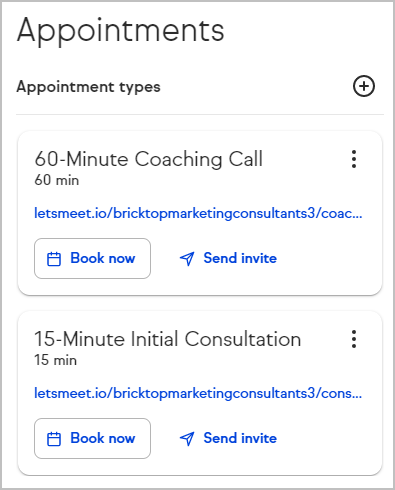Click the paper plane icon for coaching call invite
This screenshot has height=490, width=395.
tap(187, 259)
